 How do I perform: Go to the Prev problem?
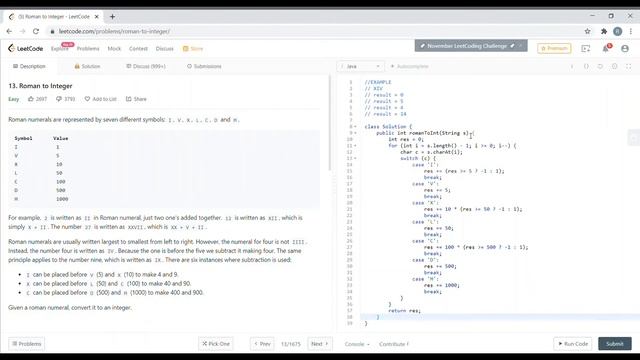click(262, 344)
